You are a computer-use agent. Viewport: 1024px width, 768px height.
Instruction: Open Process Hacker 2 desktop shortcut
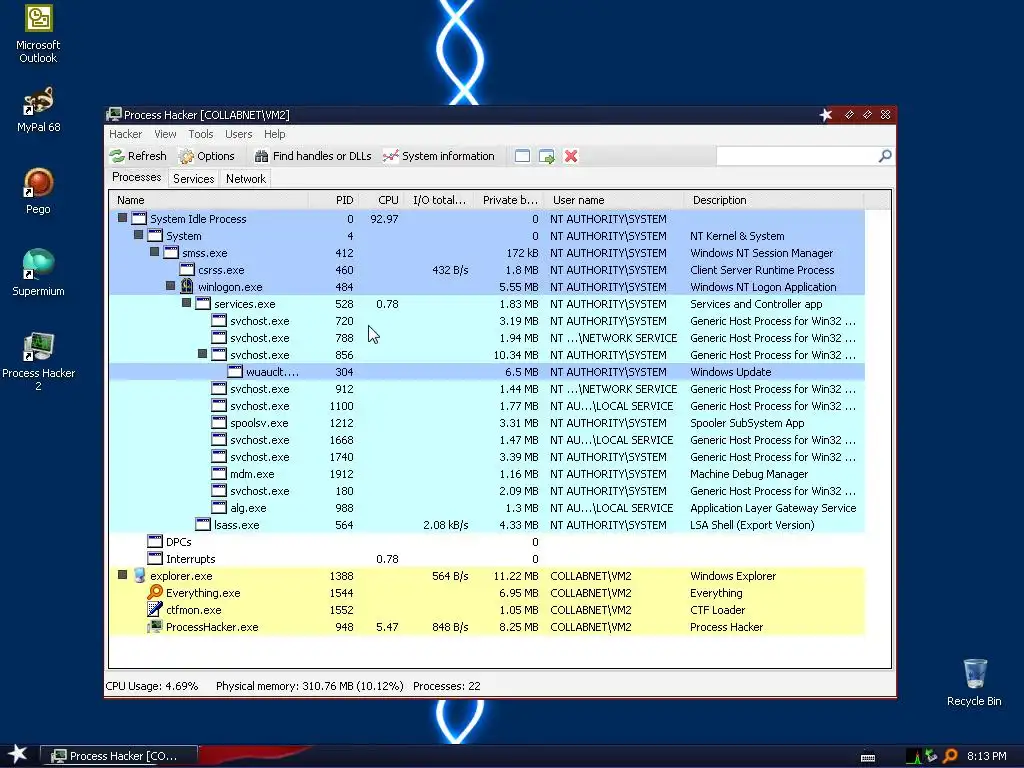point(38,361)
